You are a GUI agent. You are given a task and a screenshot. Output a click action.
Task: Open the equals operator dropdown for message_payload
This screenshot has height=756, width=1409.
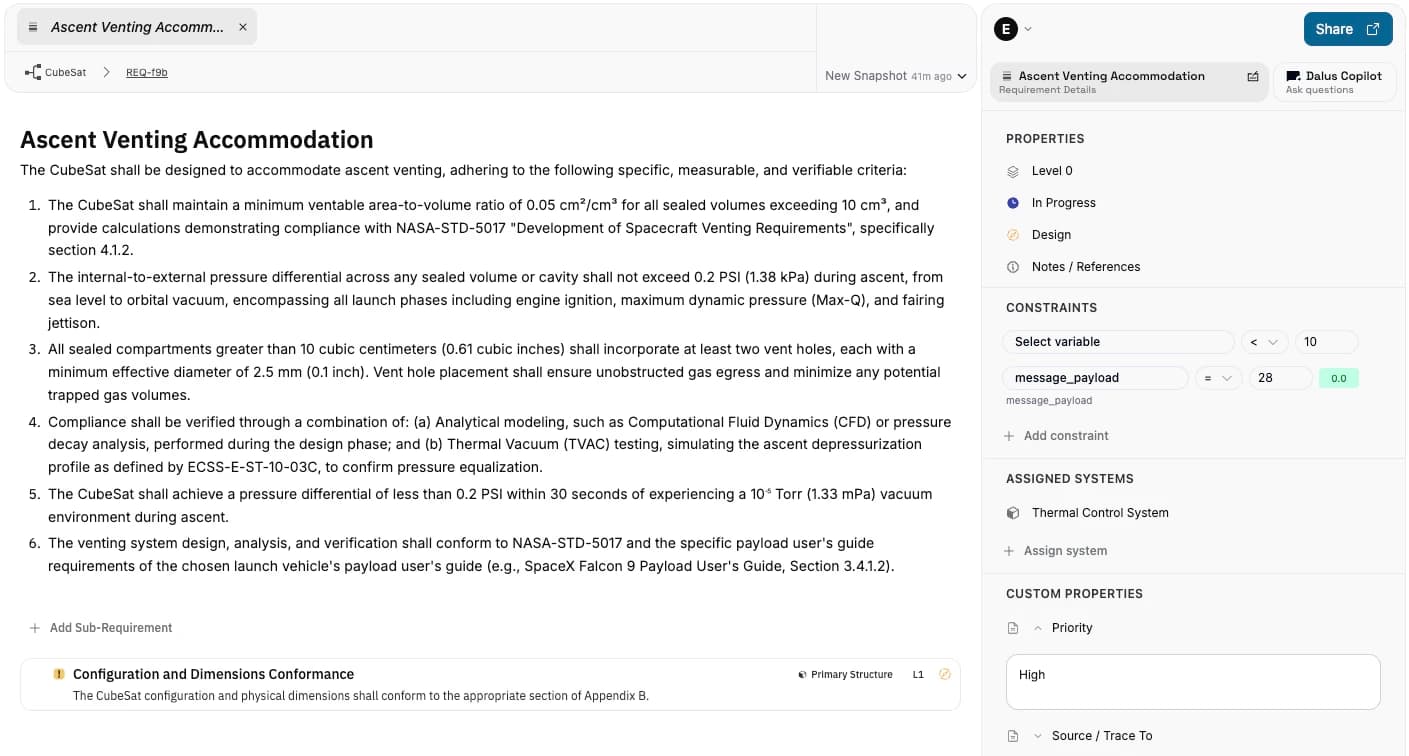coord(1217,378)
